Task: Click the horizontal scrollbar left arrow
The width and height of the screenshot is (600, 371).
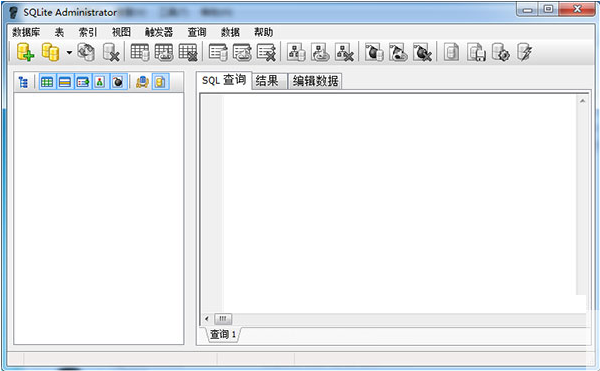Action: pos(207,319)
